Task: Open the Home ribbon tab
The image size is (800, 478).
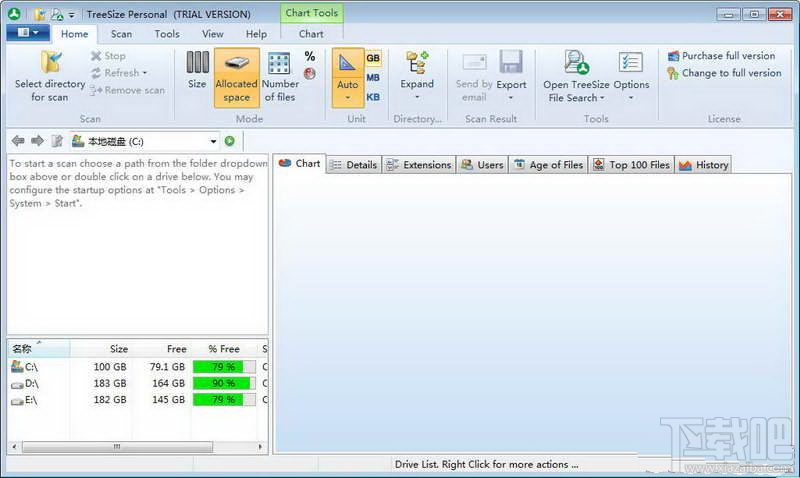Action: point(74,34)
